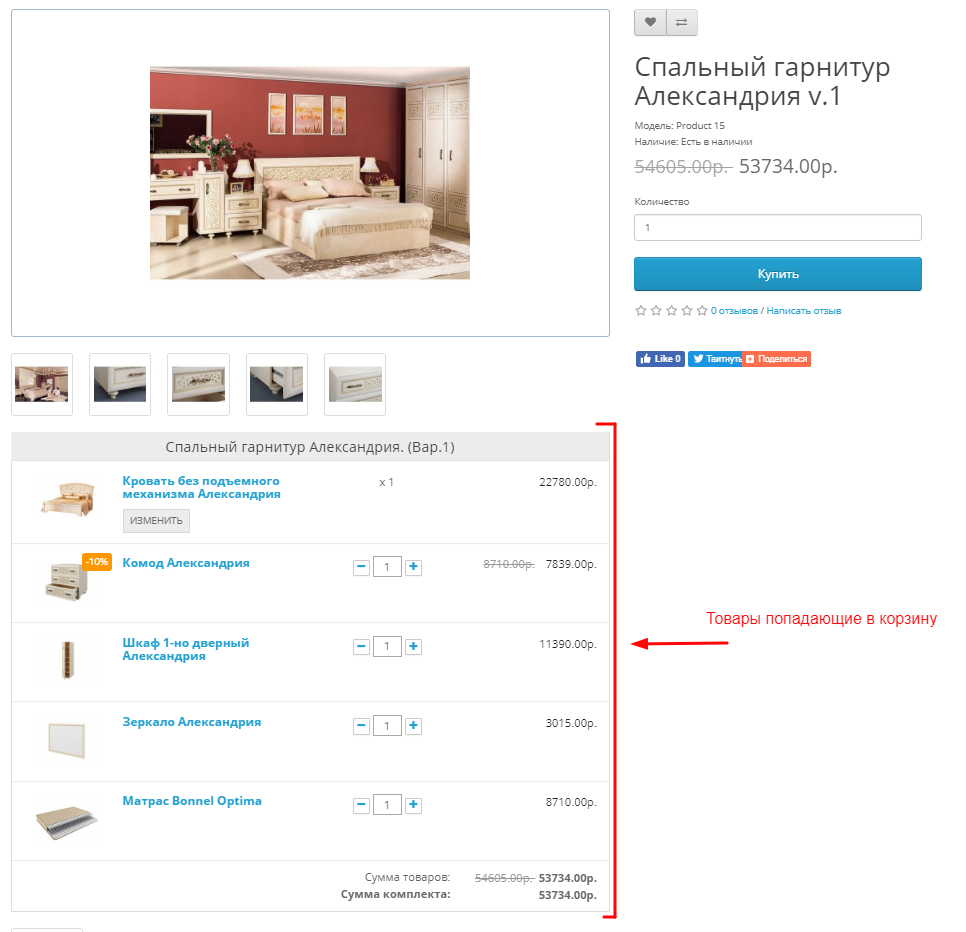This screenshot has width=966, height=932.
Task: Decrease Зеркало Александрия quantity with minus
Action: point(362,726)
